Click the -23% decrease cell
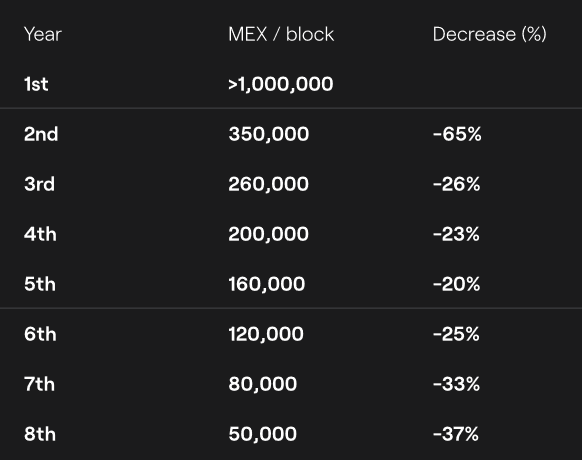This screenshot has height=460, width=582. click(x=456, y=234)
